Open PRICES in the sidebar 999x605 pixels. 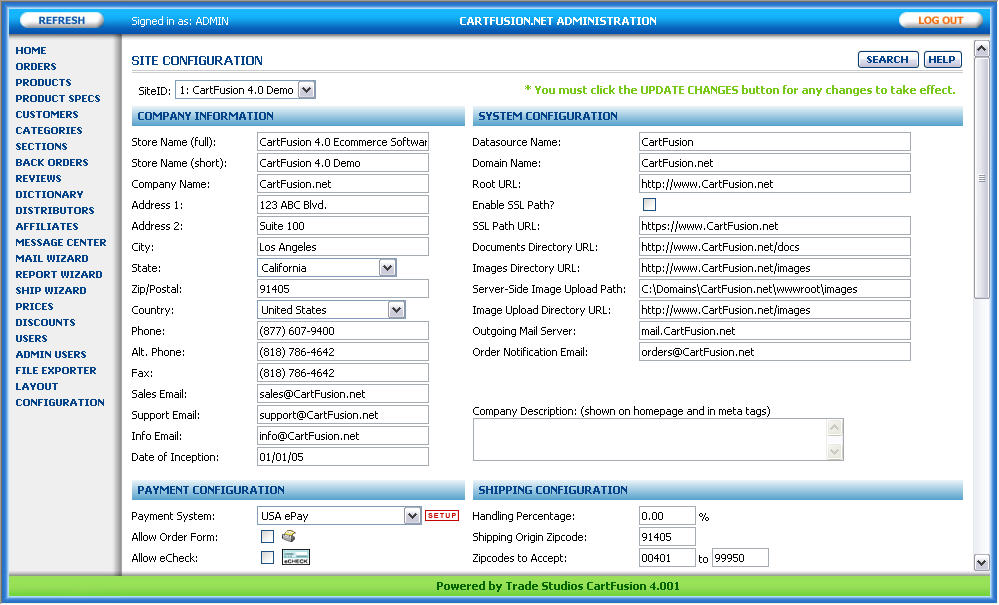point(34,306)
